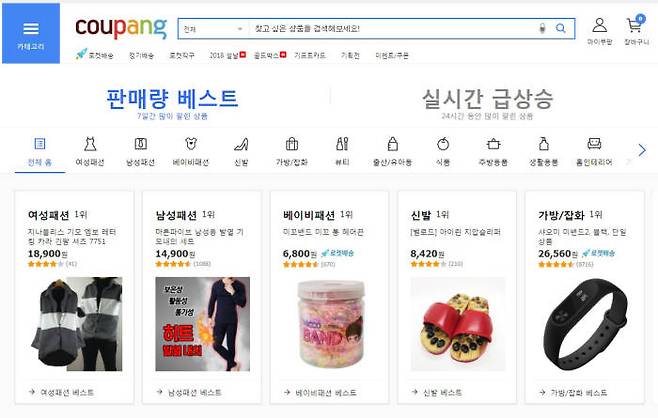The height and width of the screenshot is (418, 658).
Task: Select the women's fashion dress icon
Action: pyautogui.click(x=90, y=144)
